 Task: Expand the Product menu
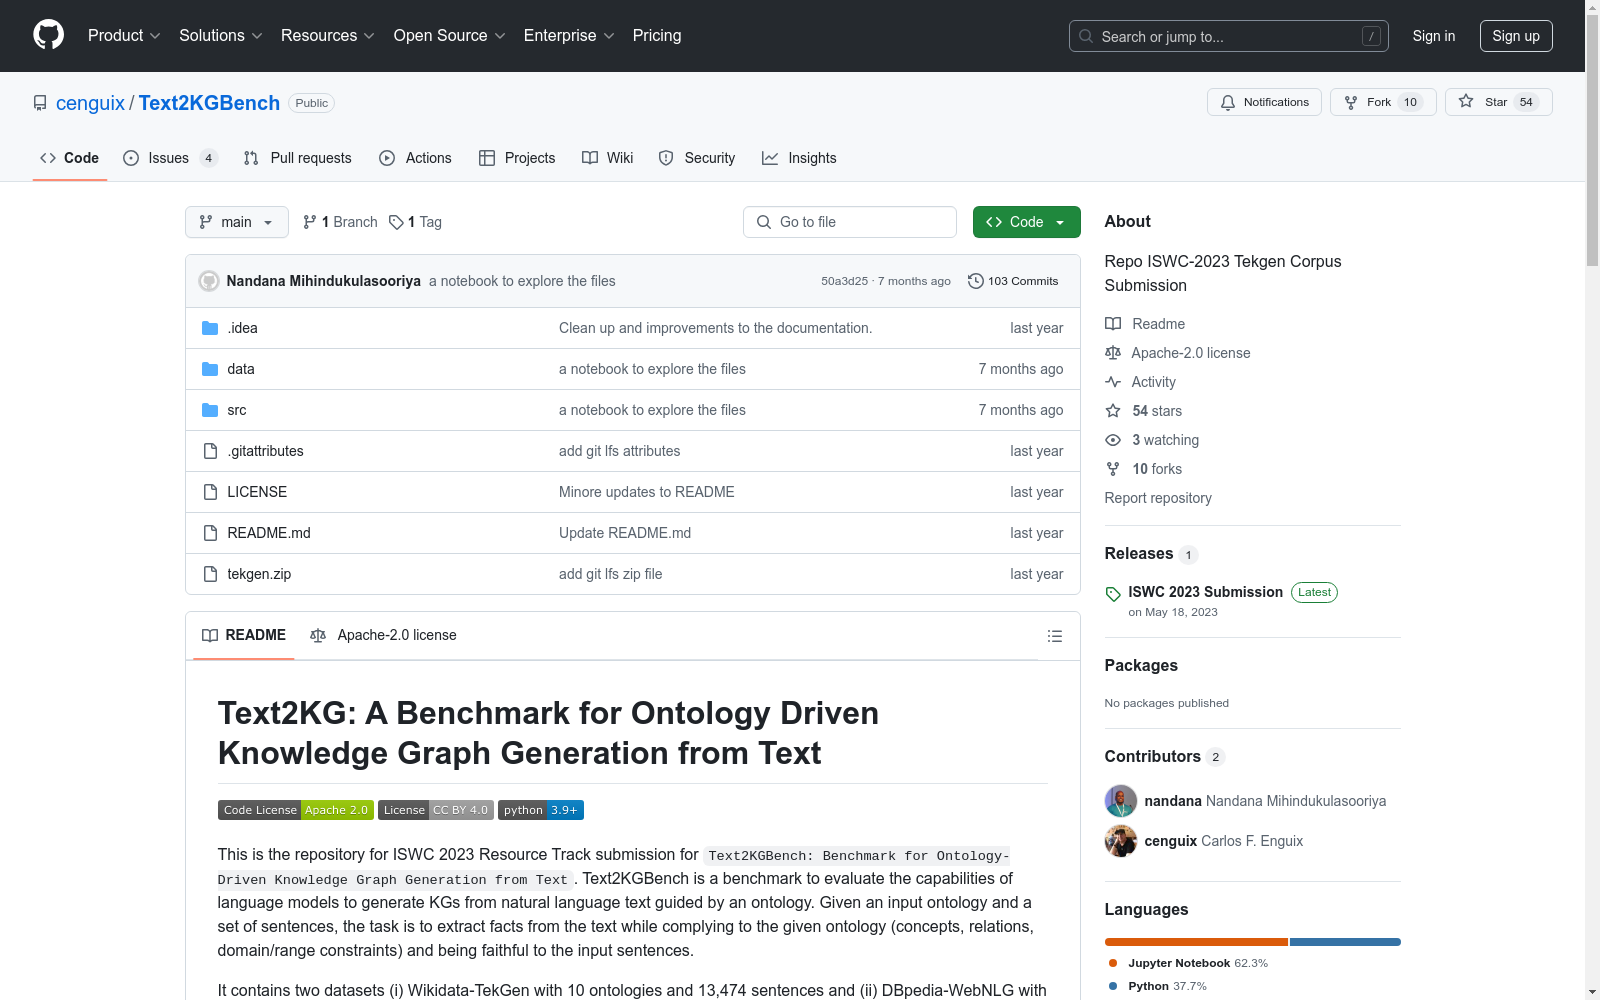coord(124,35)
